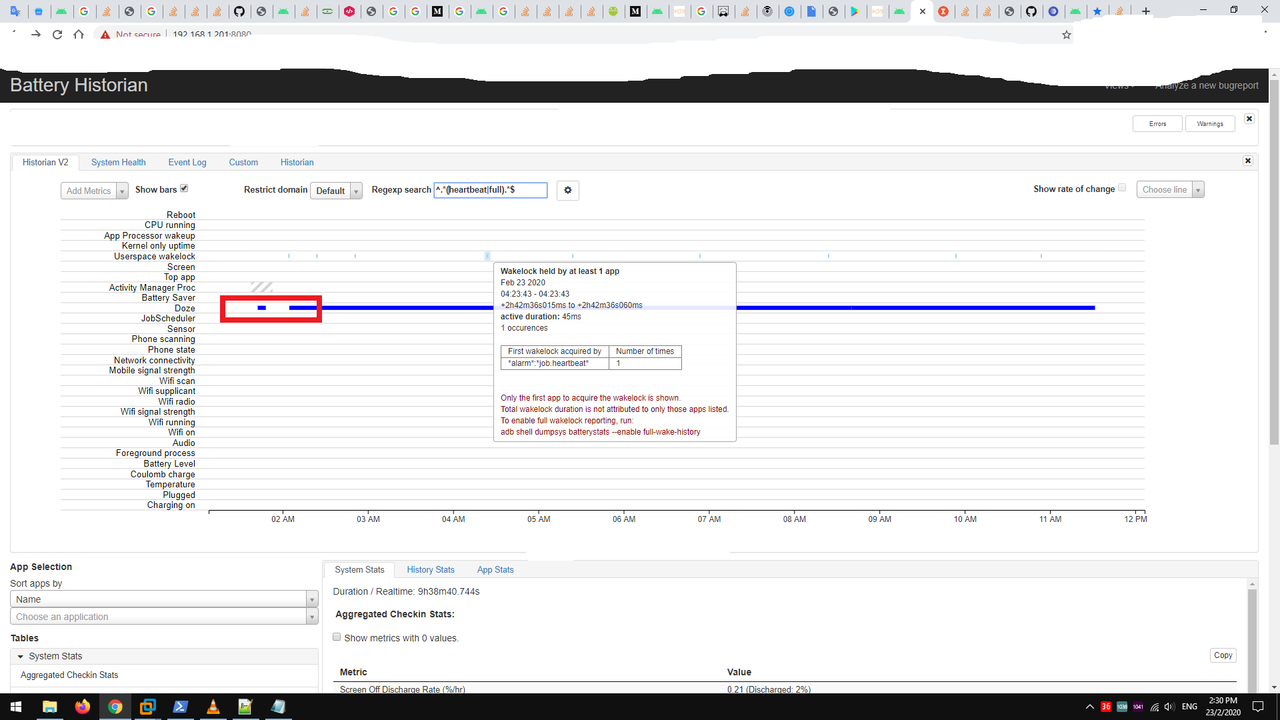
Task: Open the Custom tab
Action: coord(243,162)
